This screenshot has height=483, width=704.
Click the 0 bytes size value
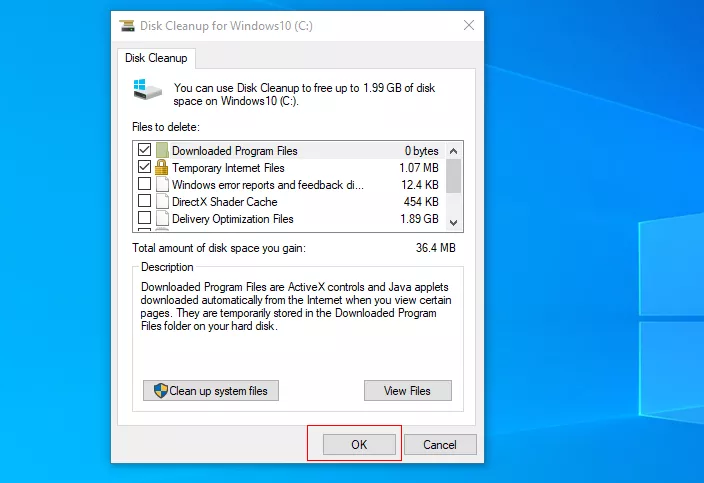422,151
